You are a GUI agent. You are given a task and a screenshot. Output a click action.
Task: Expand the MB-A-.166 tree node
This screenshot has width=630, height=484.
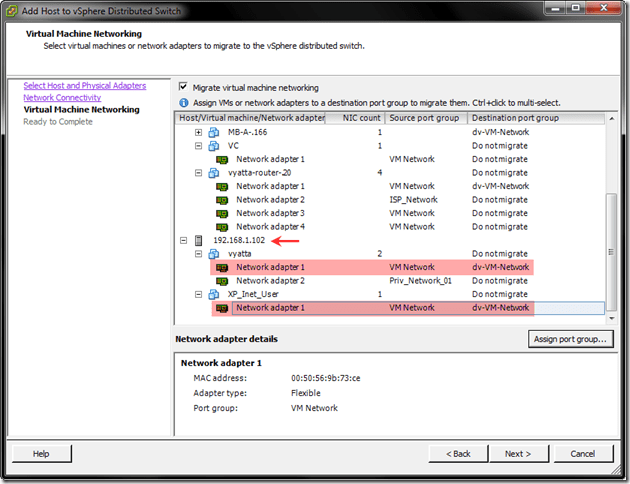(198, 132)
